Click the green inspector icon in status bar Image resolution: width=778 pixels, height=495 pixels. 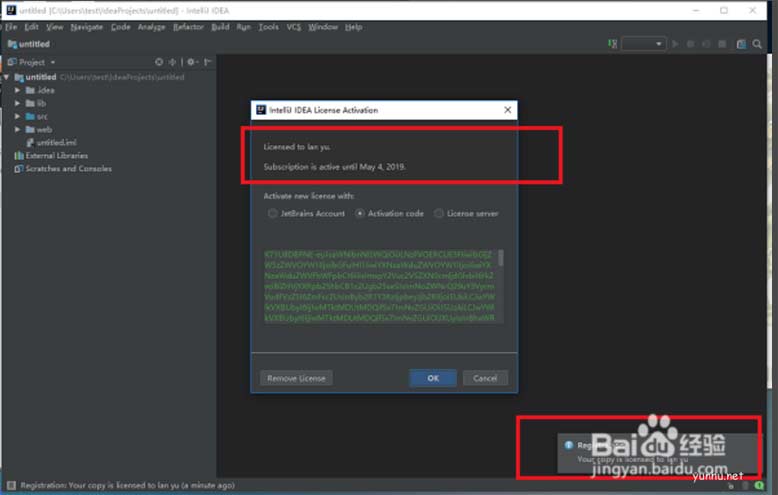[x=759, y=485]
